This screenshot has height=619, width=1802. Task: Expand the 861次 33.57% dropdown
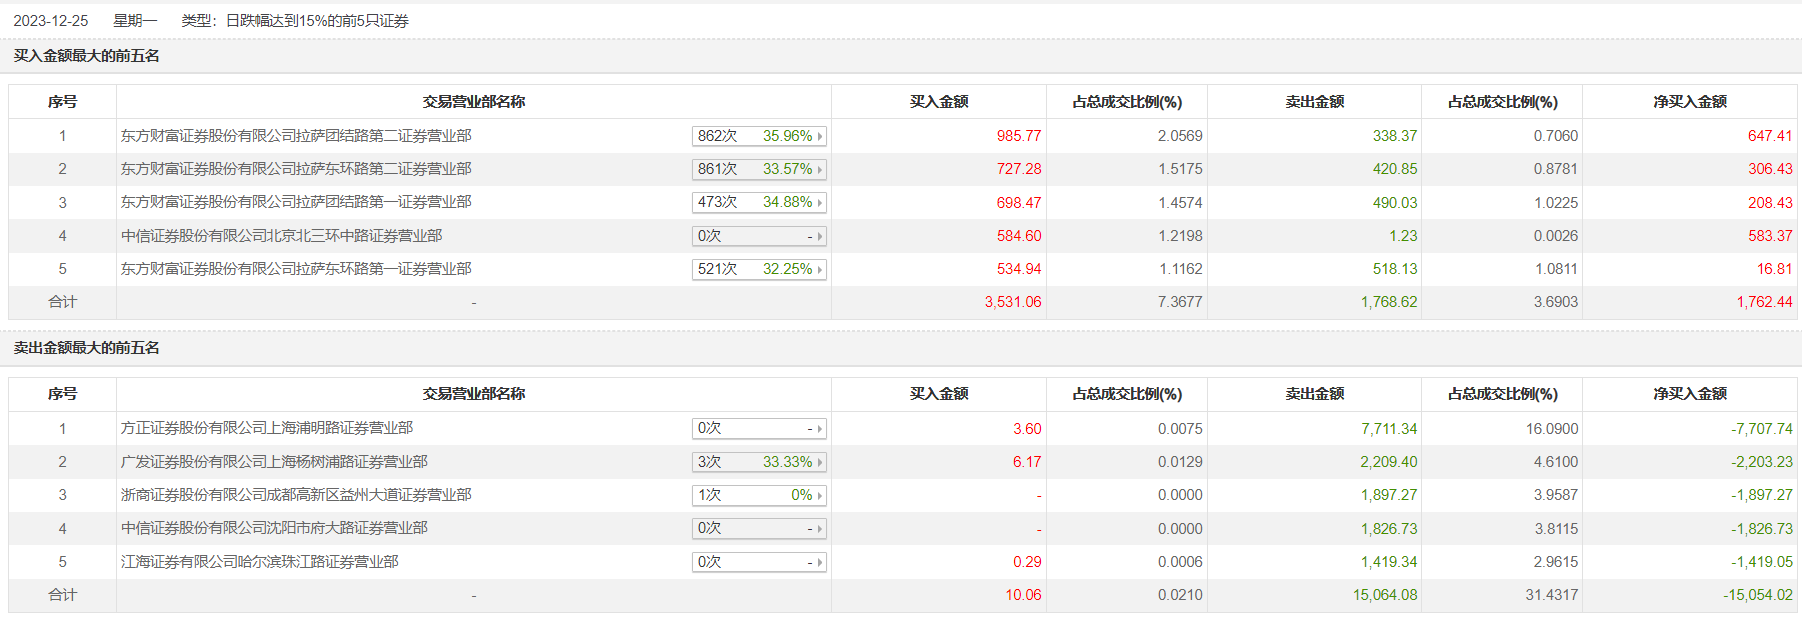[759, 169]
